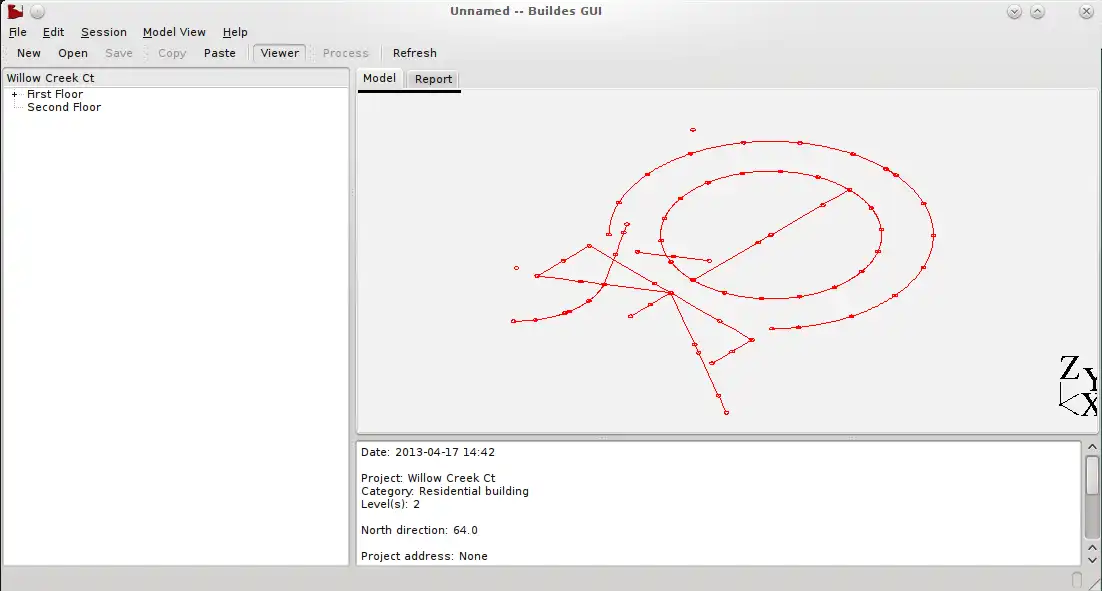
Task: Open the Model View menu
Action: coord(174,32)
